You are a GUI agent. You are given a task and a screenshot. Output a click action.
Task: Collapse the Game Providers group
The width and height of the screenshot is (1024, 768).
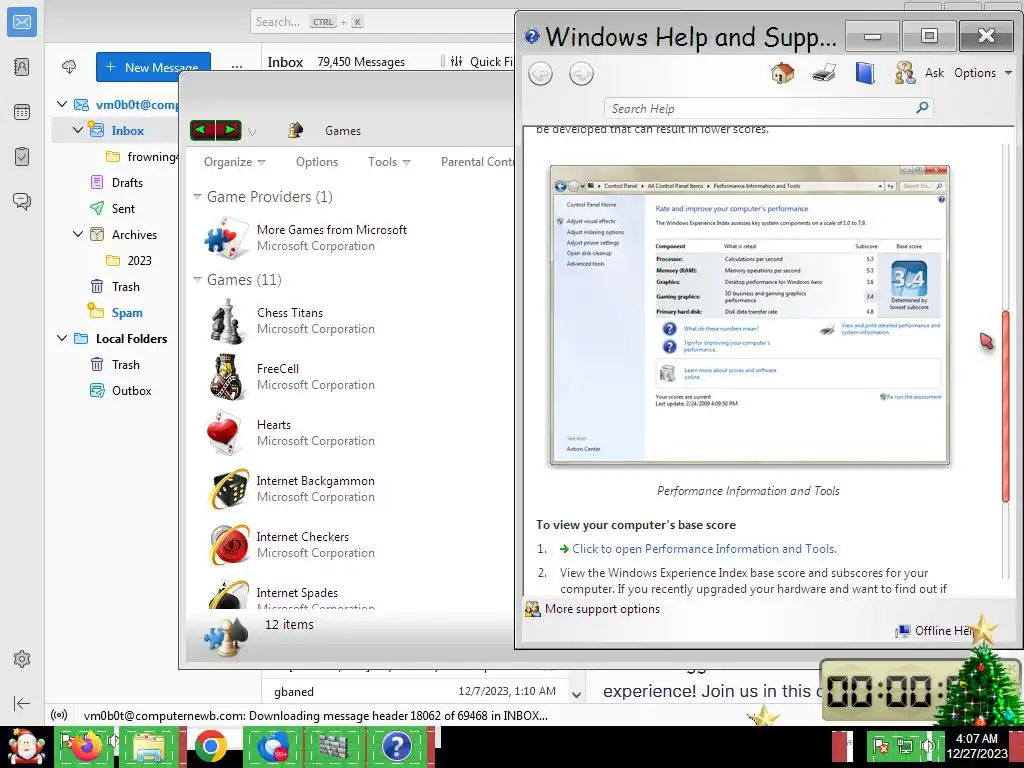pyautogui.click(x=197, y=197)
